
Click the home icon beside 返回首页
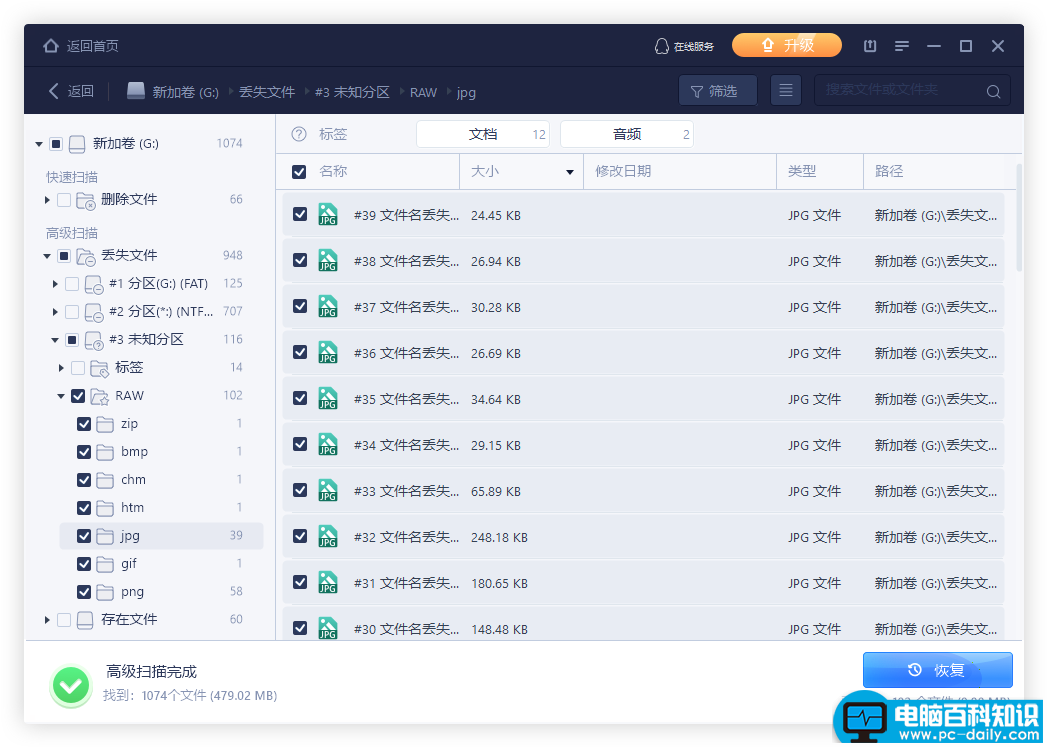[x=51, y=46]
